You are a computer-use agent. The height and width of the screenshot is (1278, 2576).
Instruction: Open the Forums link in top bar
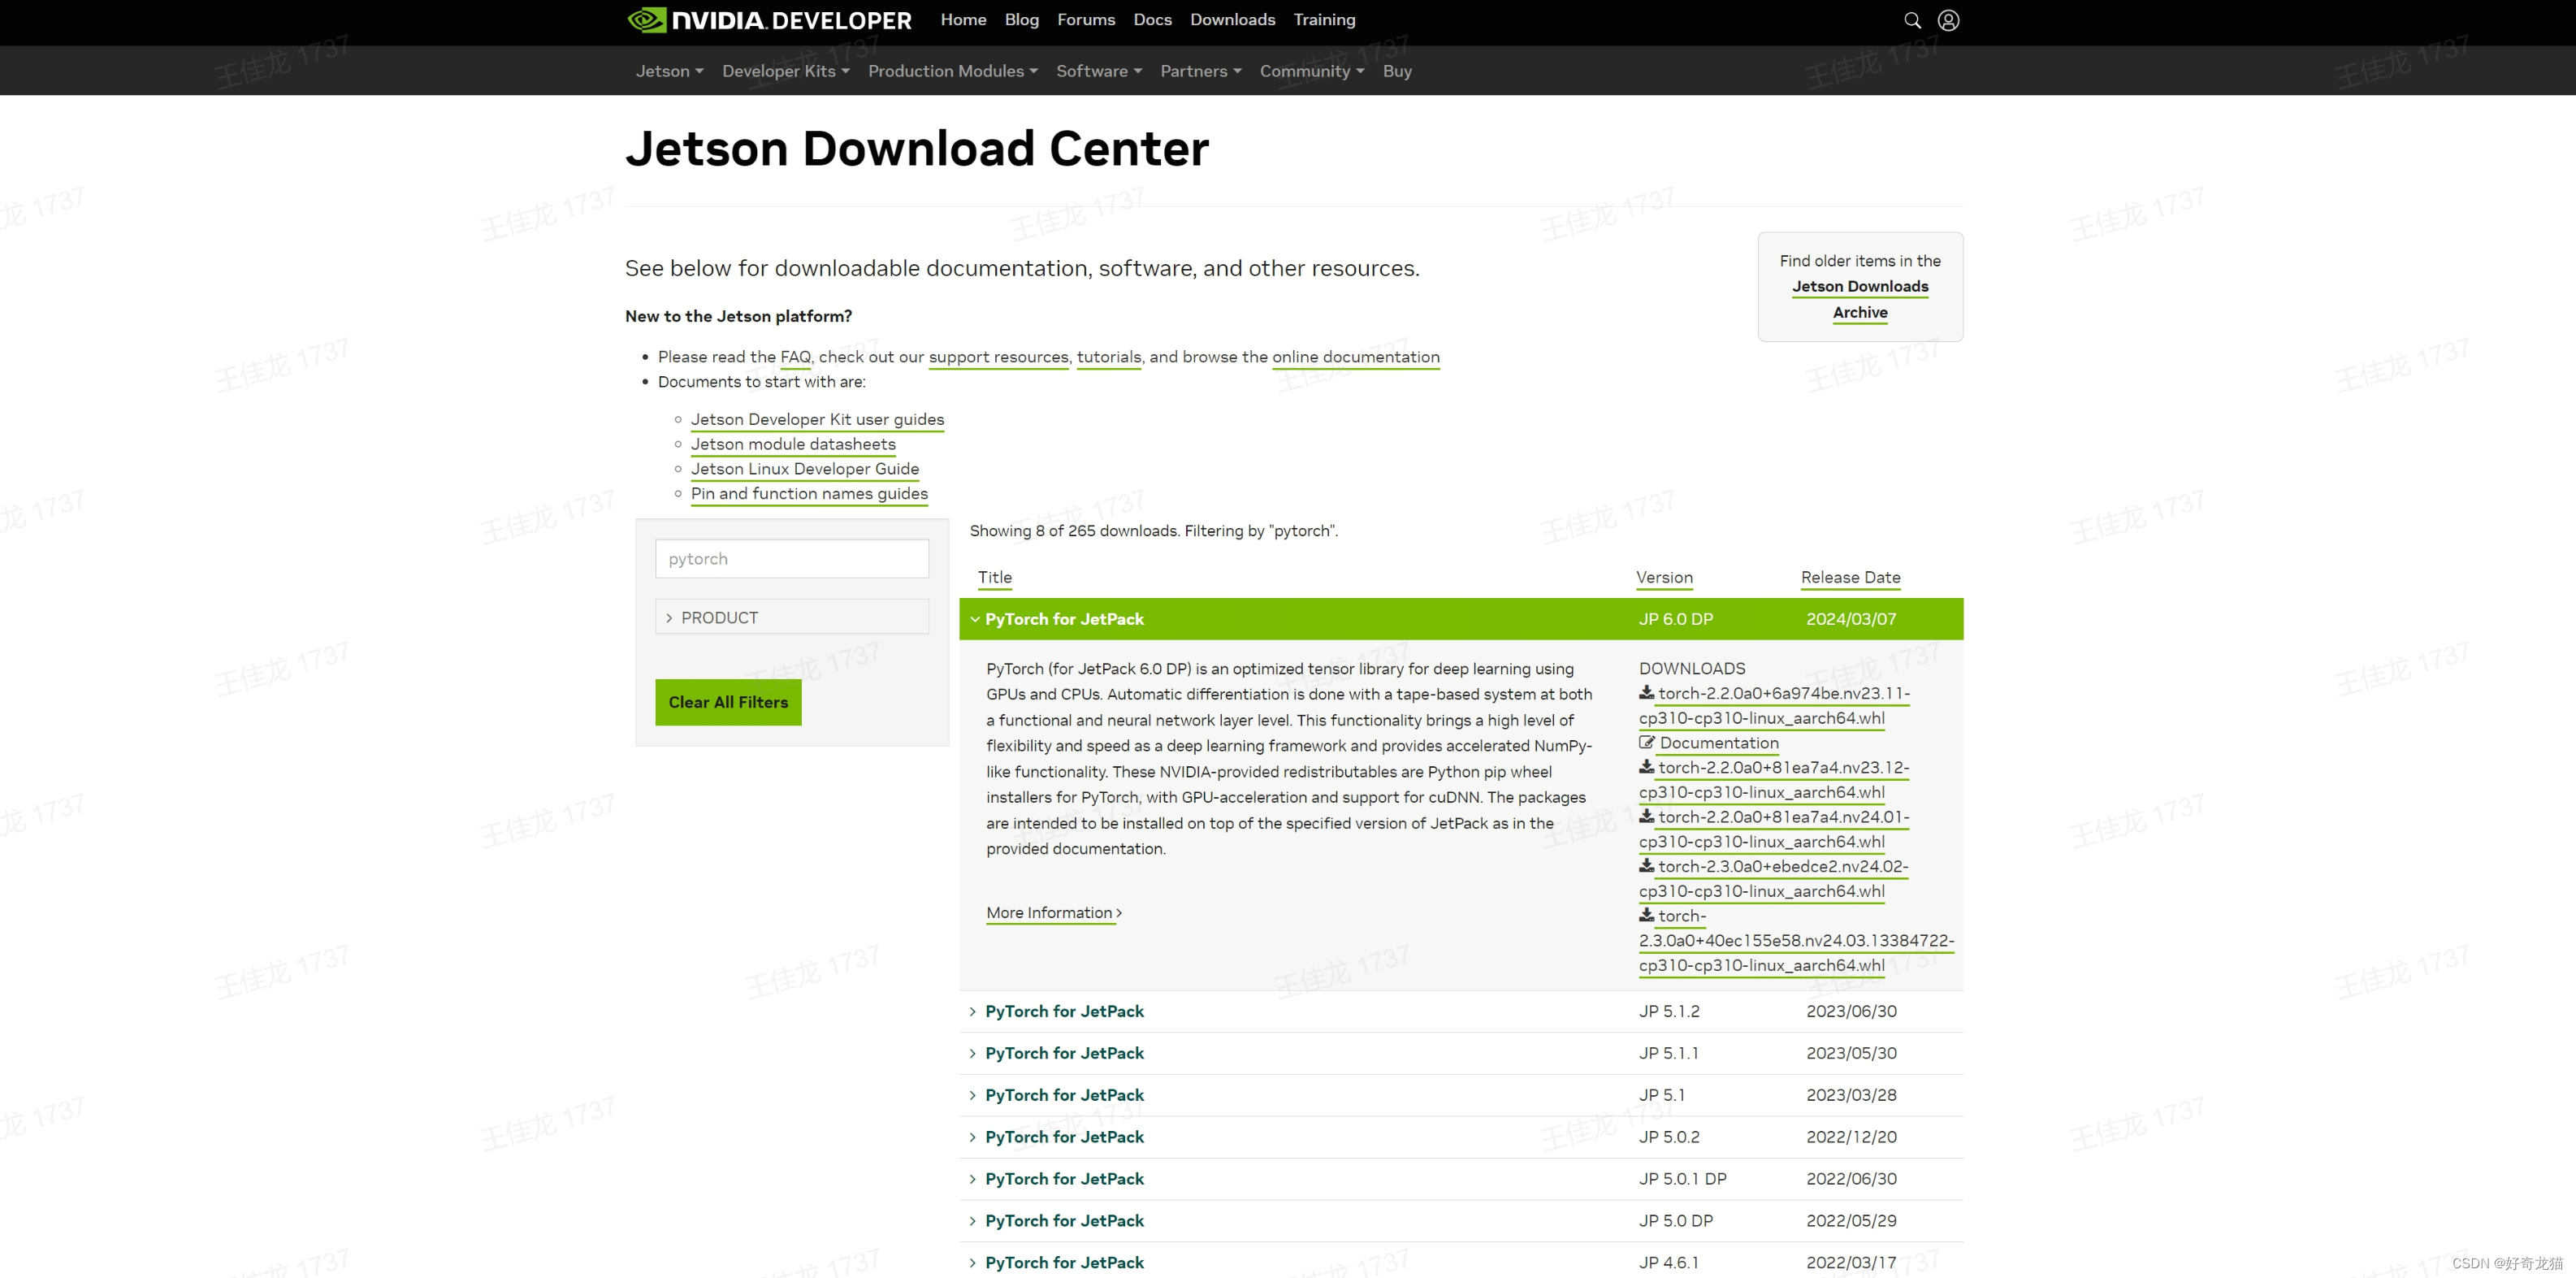click(1086, 20)
